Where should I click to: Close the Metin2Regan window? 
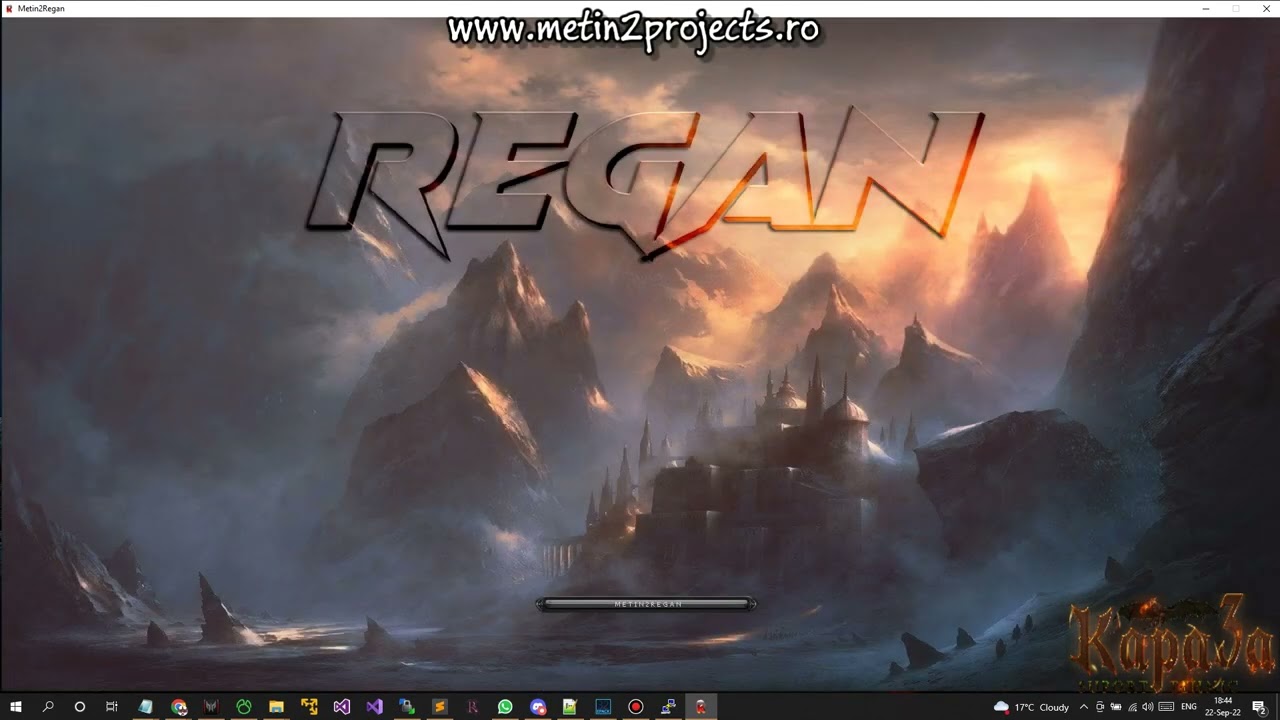click(1264, 8)
